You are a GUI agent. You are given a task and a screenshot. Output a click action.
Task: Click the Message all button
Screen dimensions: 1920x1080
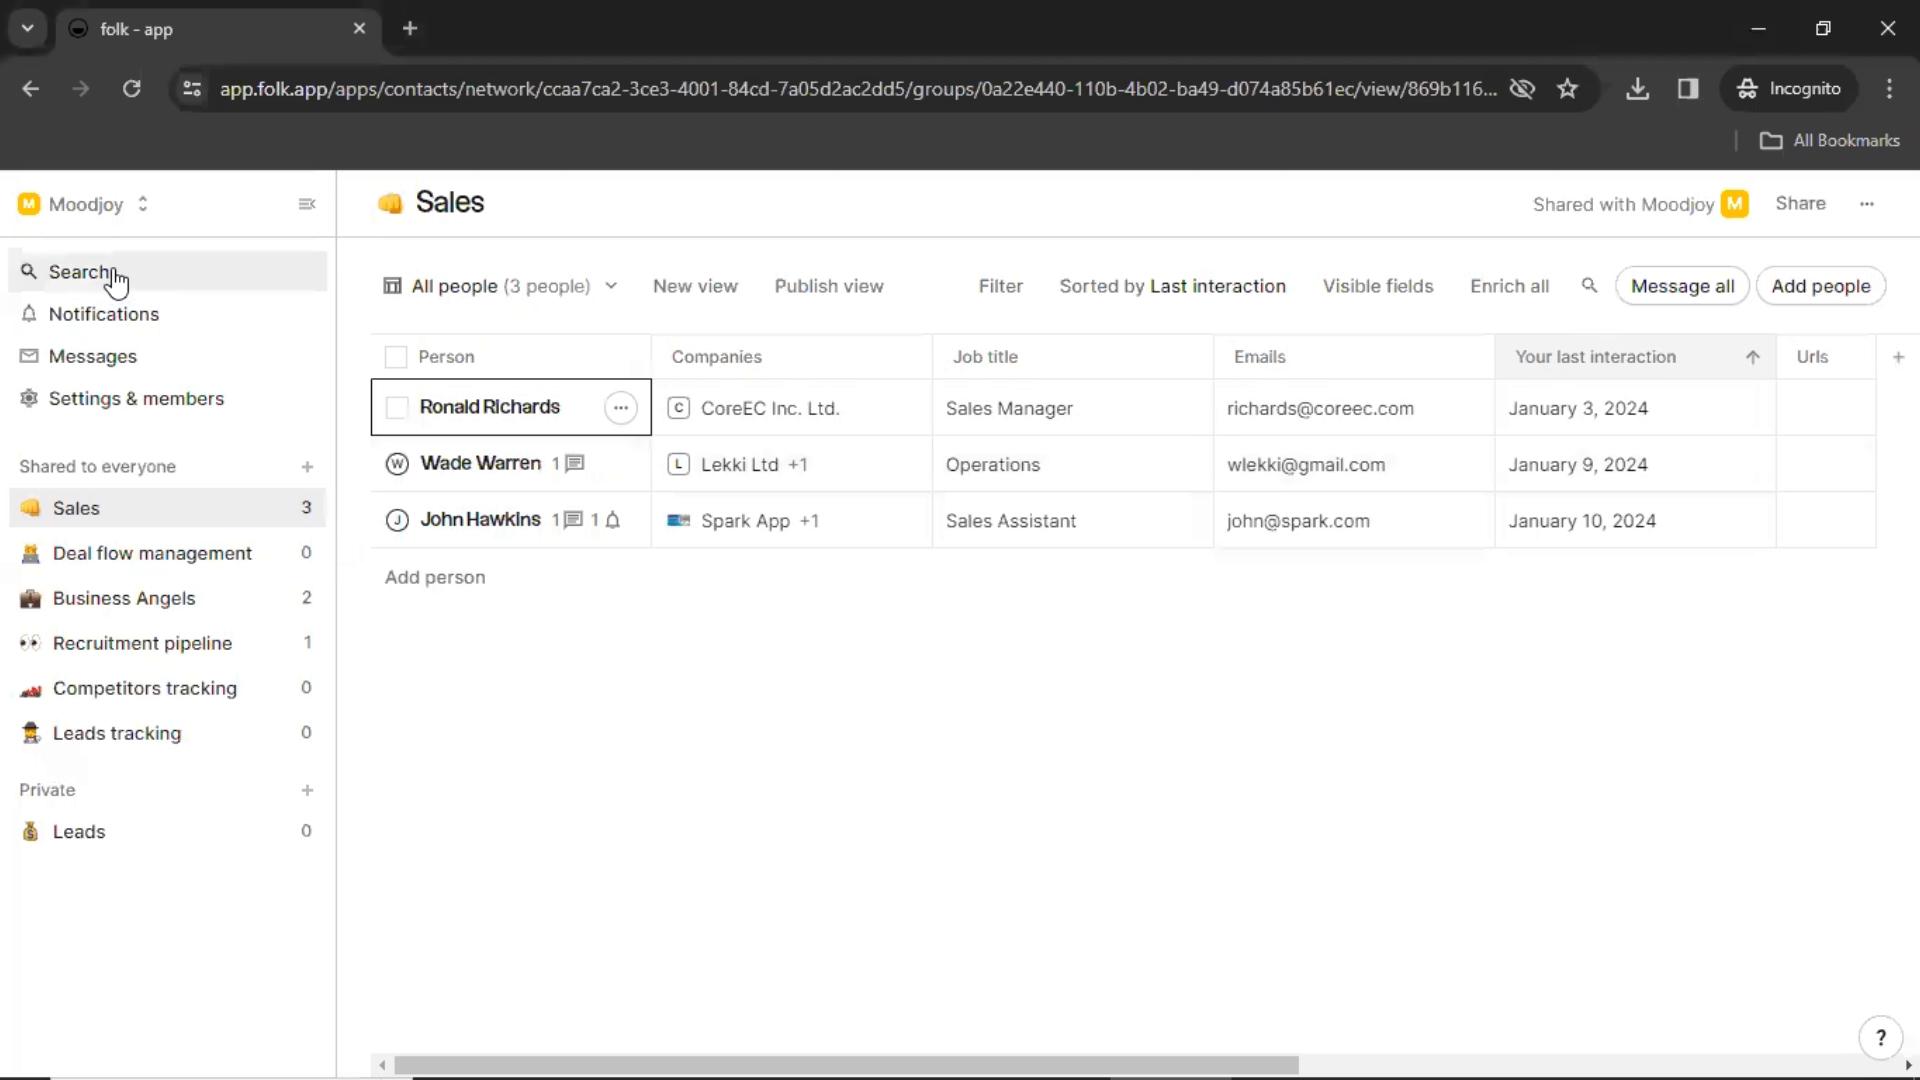tap(1683, 286)
